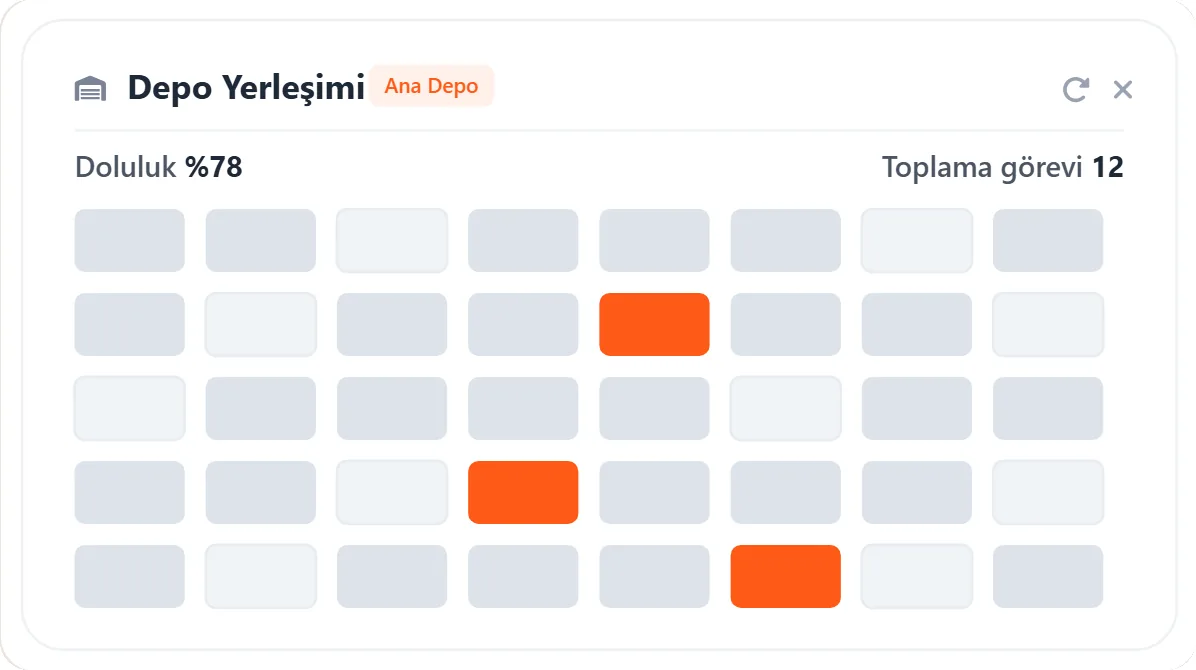Select the first cell in the third row
This screenshot has height=670, width=1196.
[x=130, y=408]
